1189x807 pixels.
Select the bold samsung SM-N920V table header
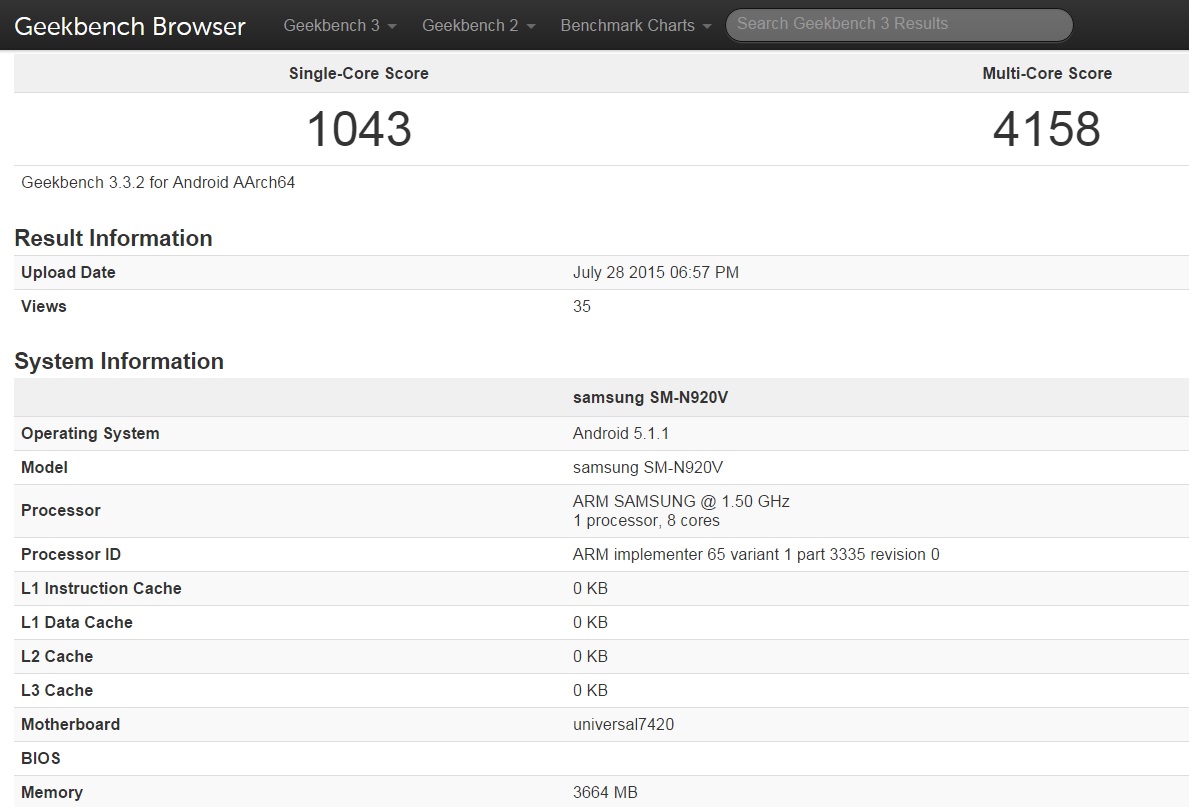(650, 397)
